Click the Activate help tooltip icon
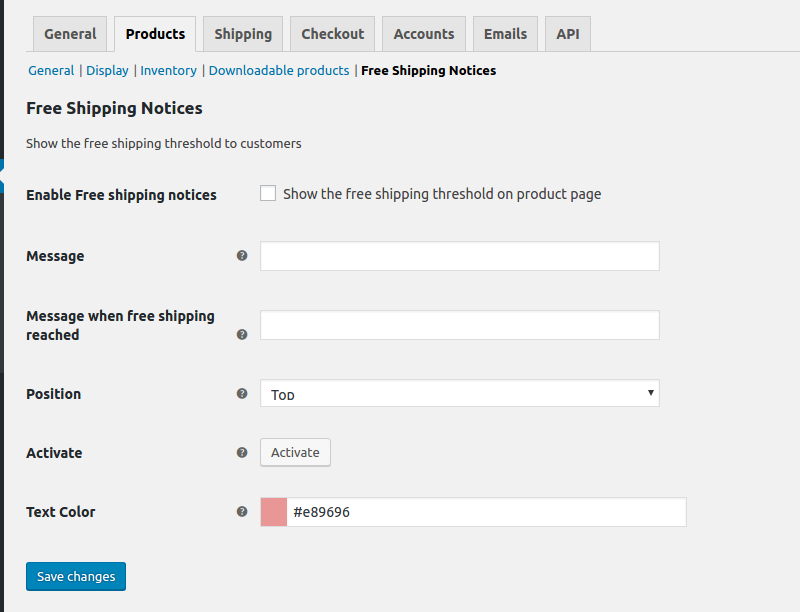The height and width of the screenshot is (612, 800). point(242,453)
